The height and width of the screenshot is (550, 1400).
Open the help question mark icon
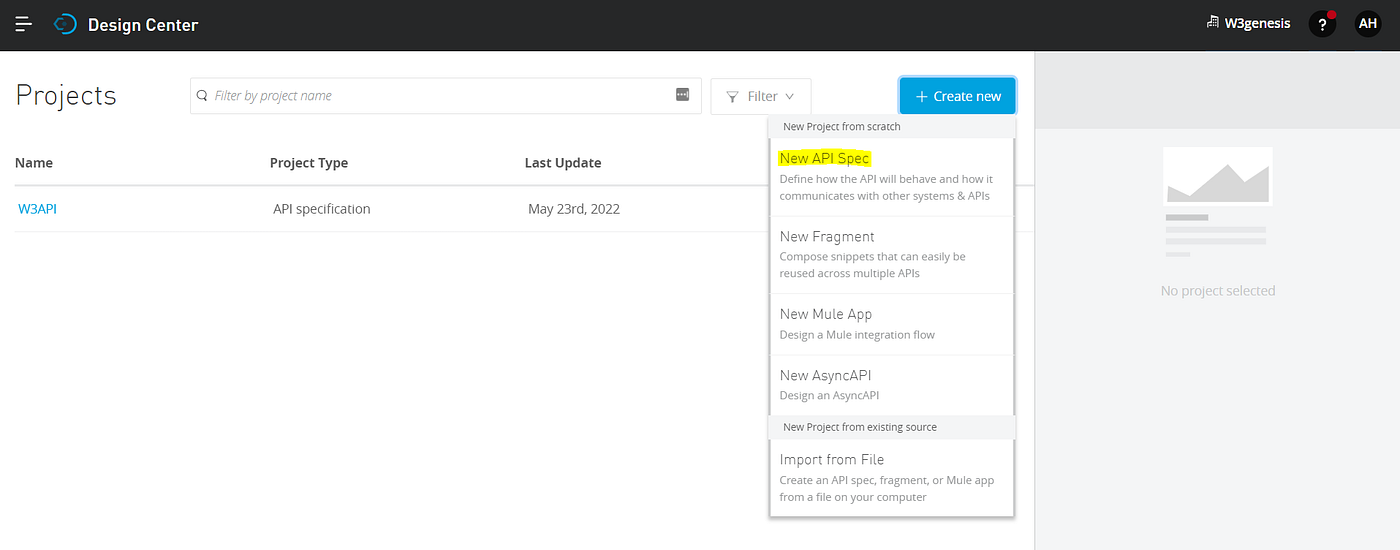pyautogui.click(x=1322, y=24)
